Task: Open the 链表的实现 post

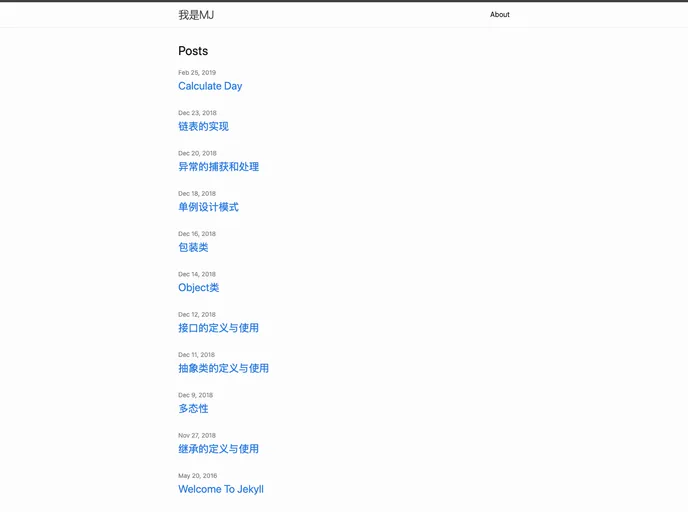Action: pos(203,126)
